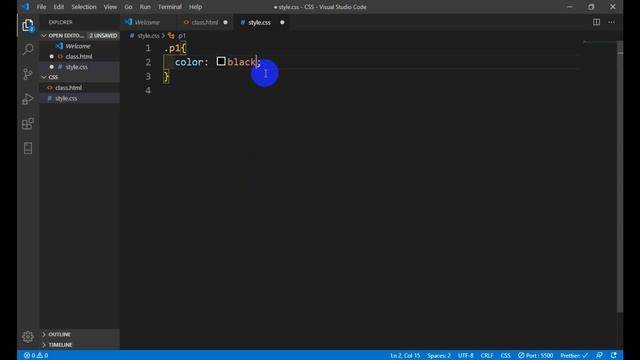Click the color property on line 2
Image resolution: width=640 pixels, height=360 pixels.
point(189,62)
